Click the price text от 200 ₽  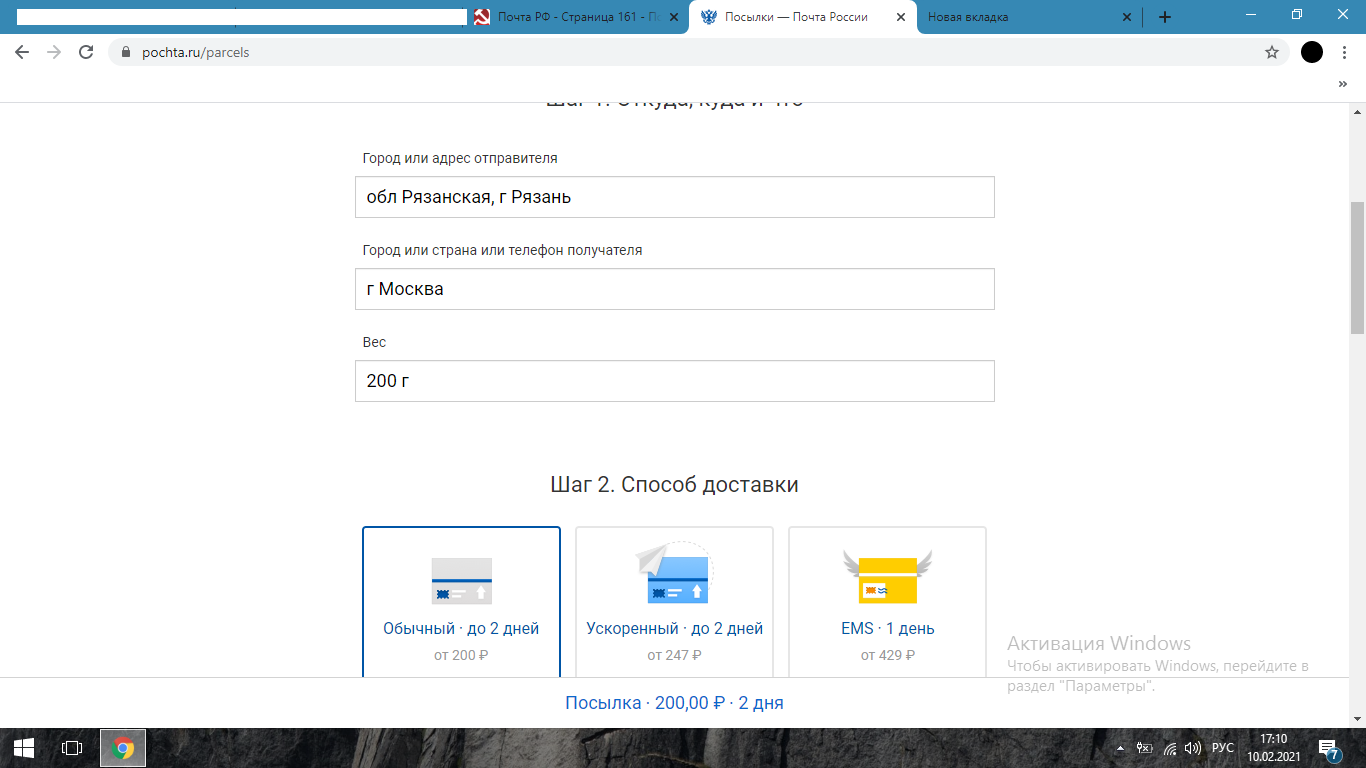461,656
